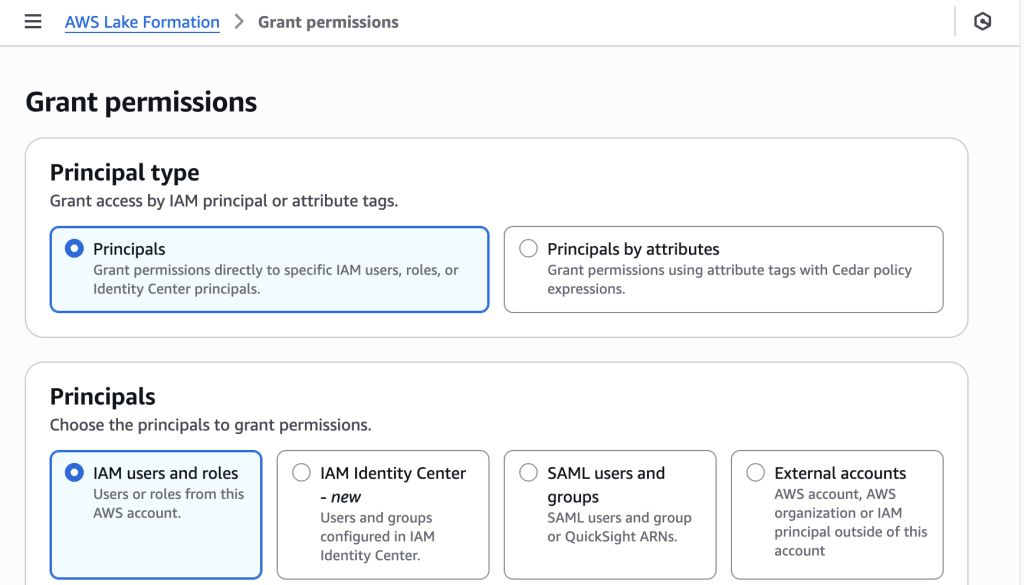1024x585 pixels.
Task: Go to AWS Lake Formation breadcrumb link
Action: (x=142, y=22)
